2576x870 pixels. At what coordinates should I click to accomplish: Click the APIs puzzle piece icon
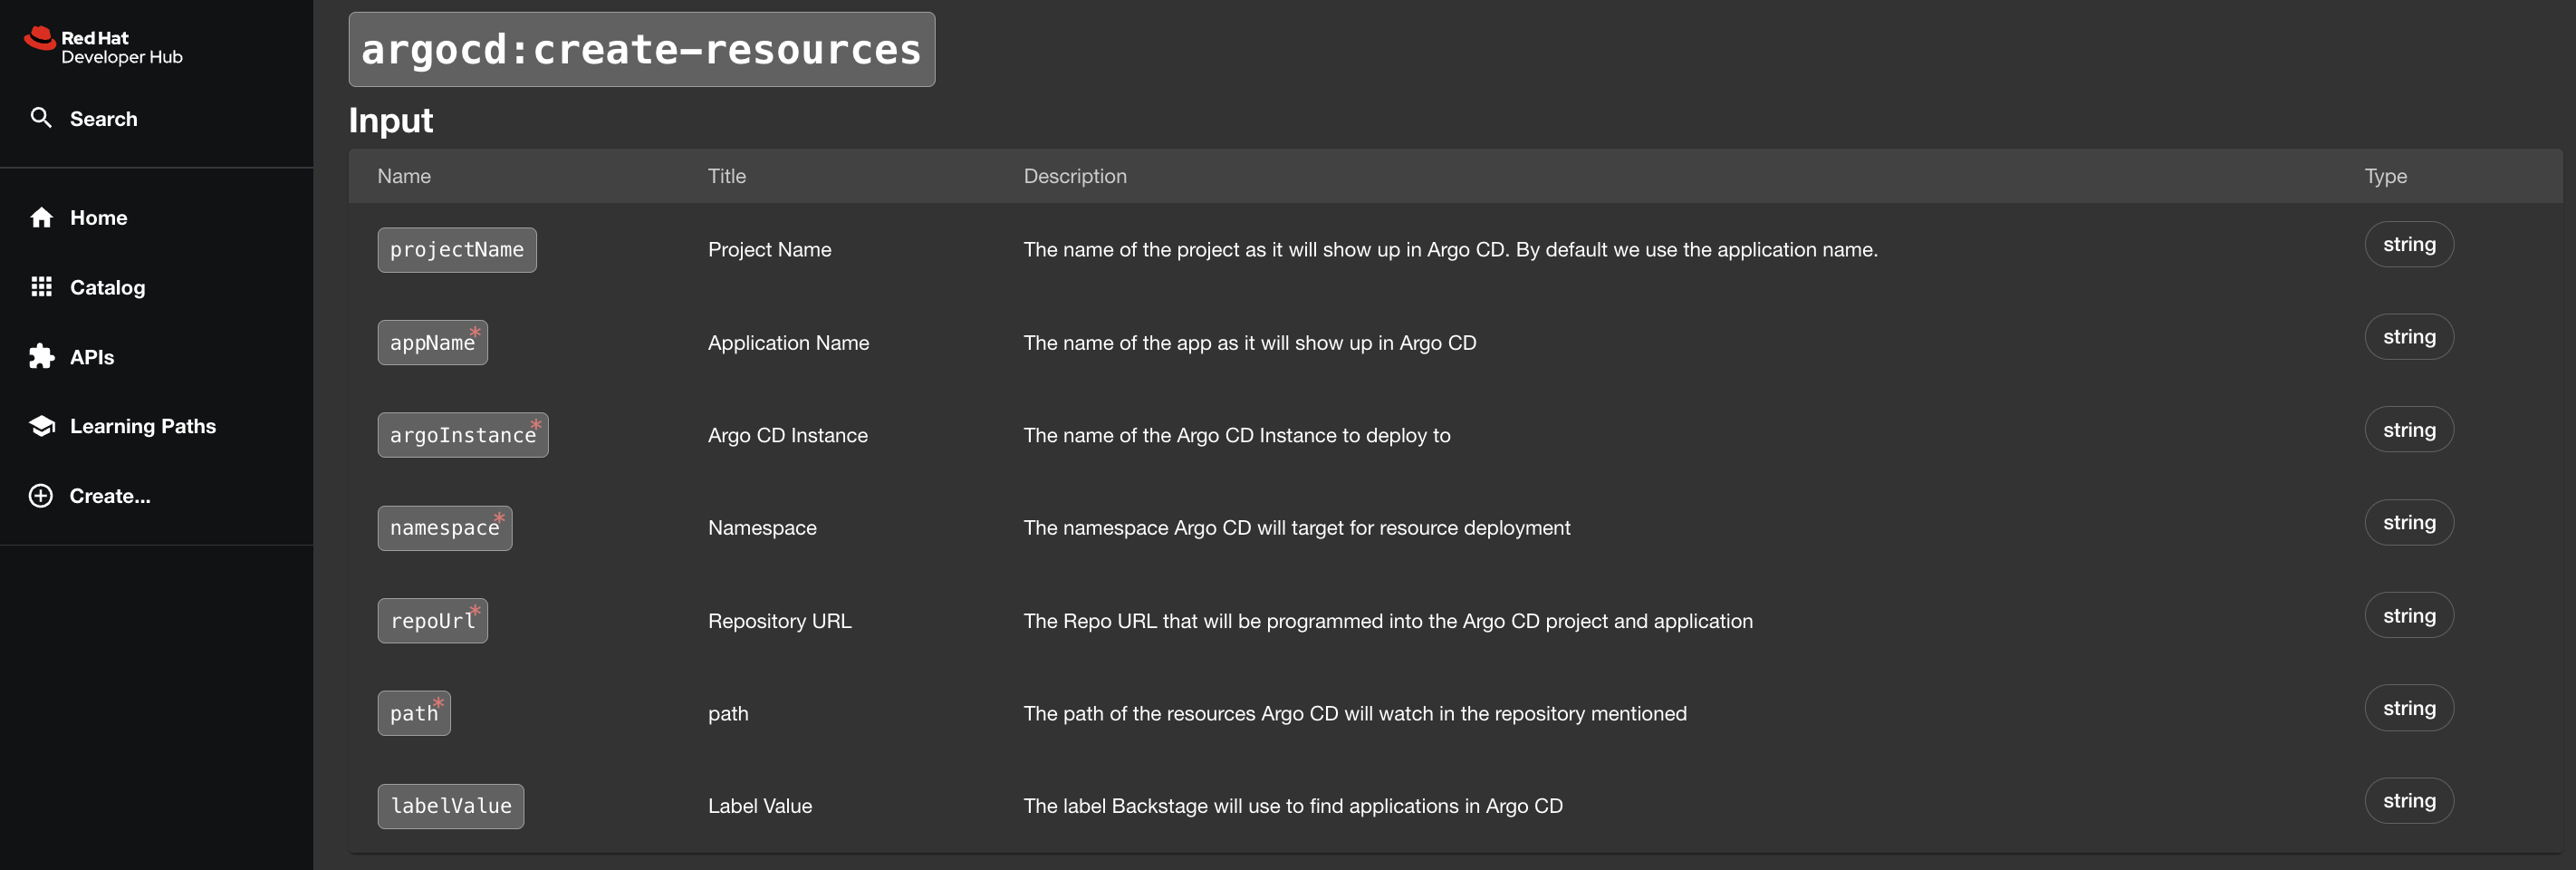coord(41,357)
